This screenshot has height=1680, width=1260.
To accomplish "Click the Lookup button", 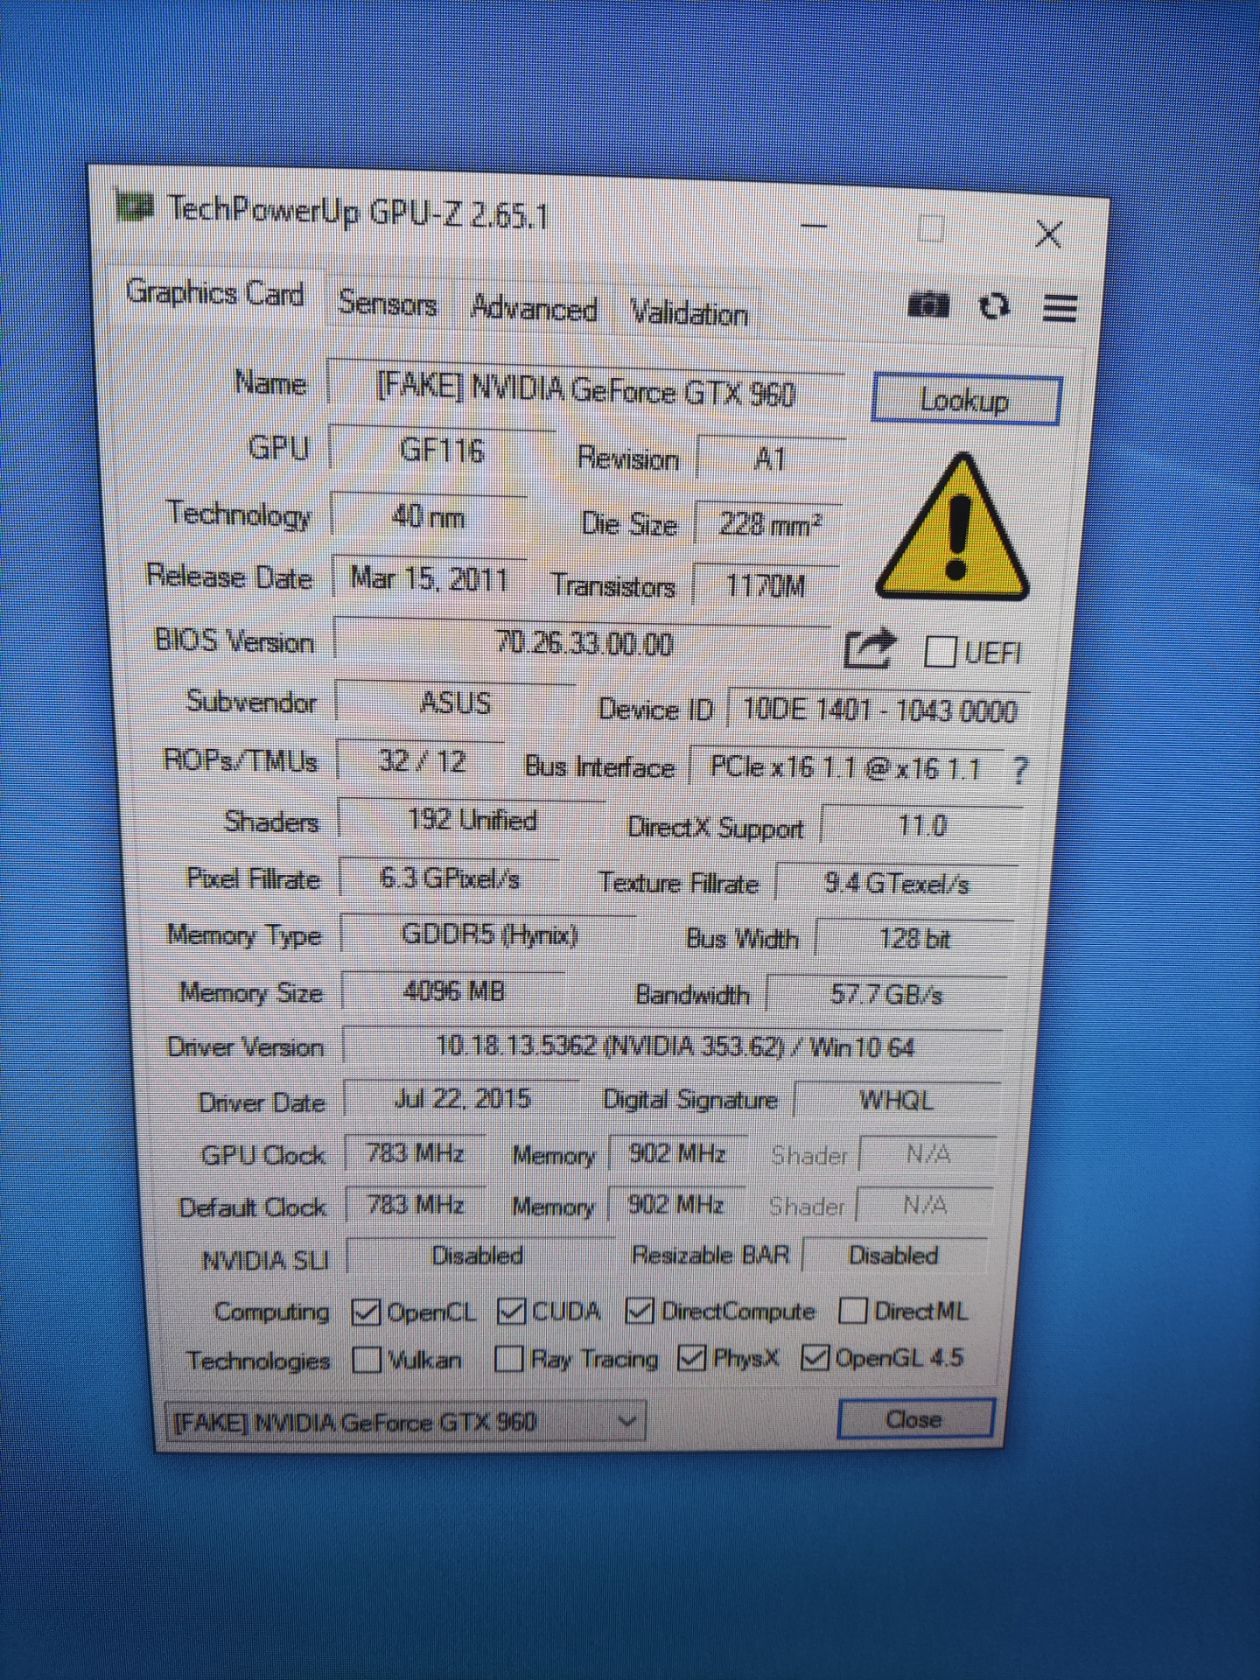I will pos(965,400).
